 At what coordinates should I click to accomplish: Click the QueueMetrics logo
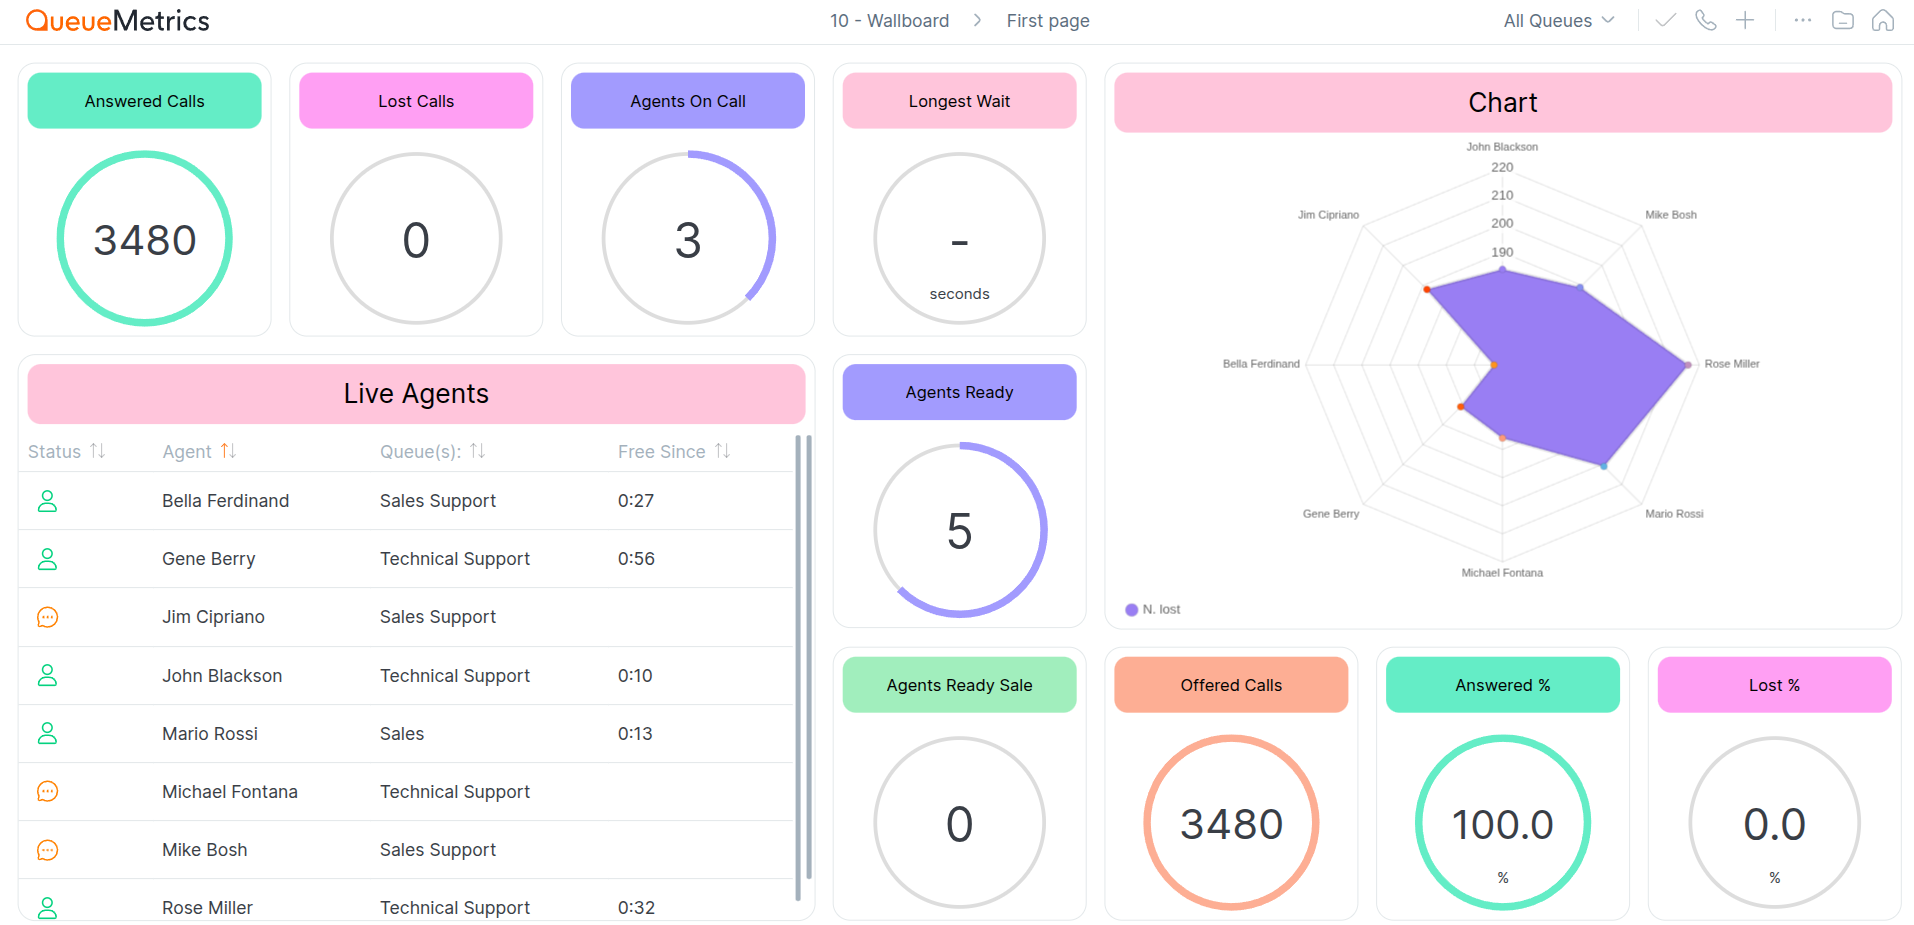[x=117, y=21]
